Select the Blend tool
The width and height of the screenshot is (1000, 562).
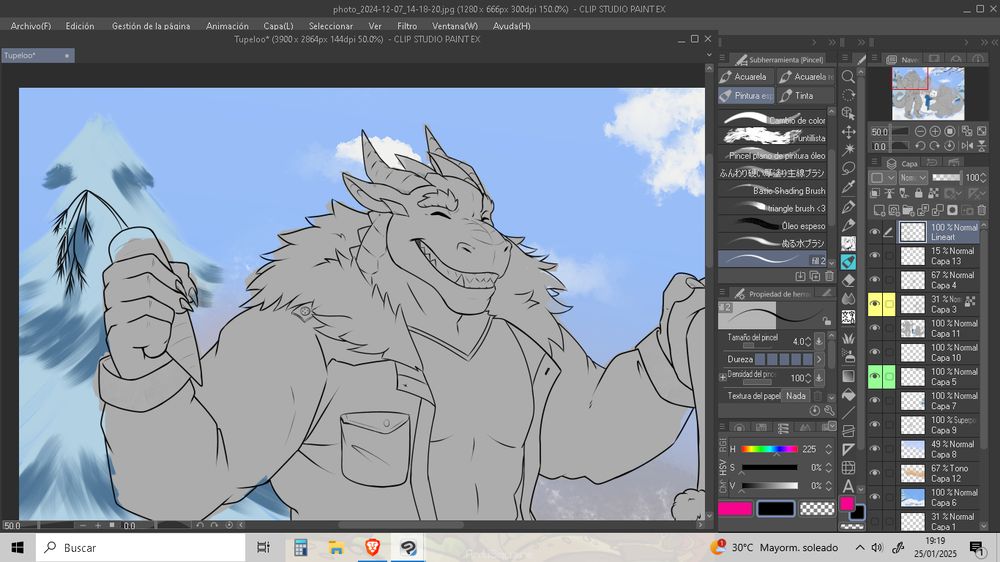[848, 299]
